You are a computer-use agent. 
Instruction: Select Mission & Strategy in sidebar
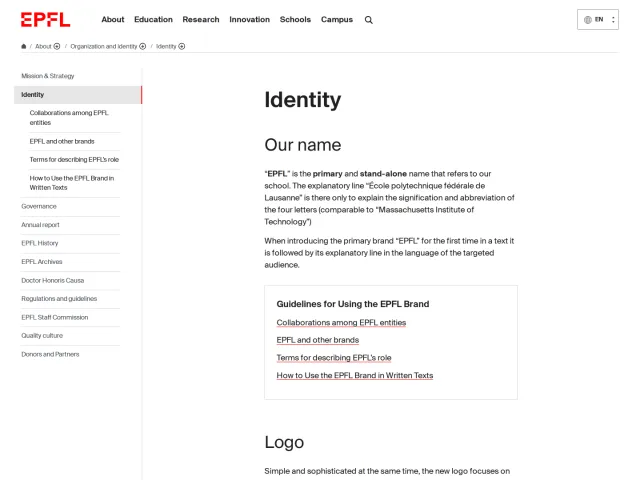click(48, 76)
